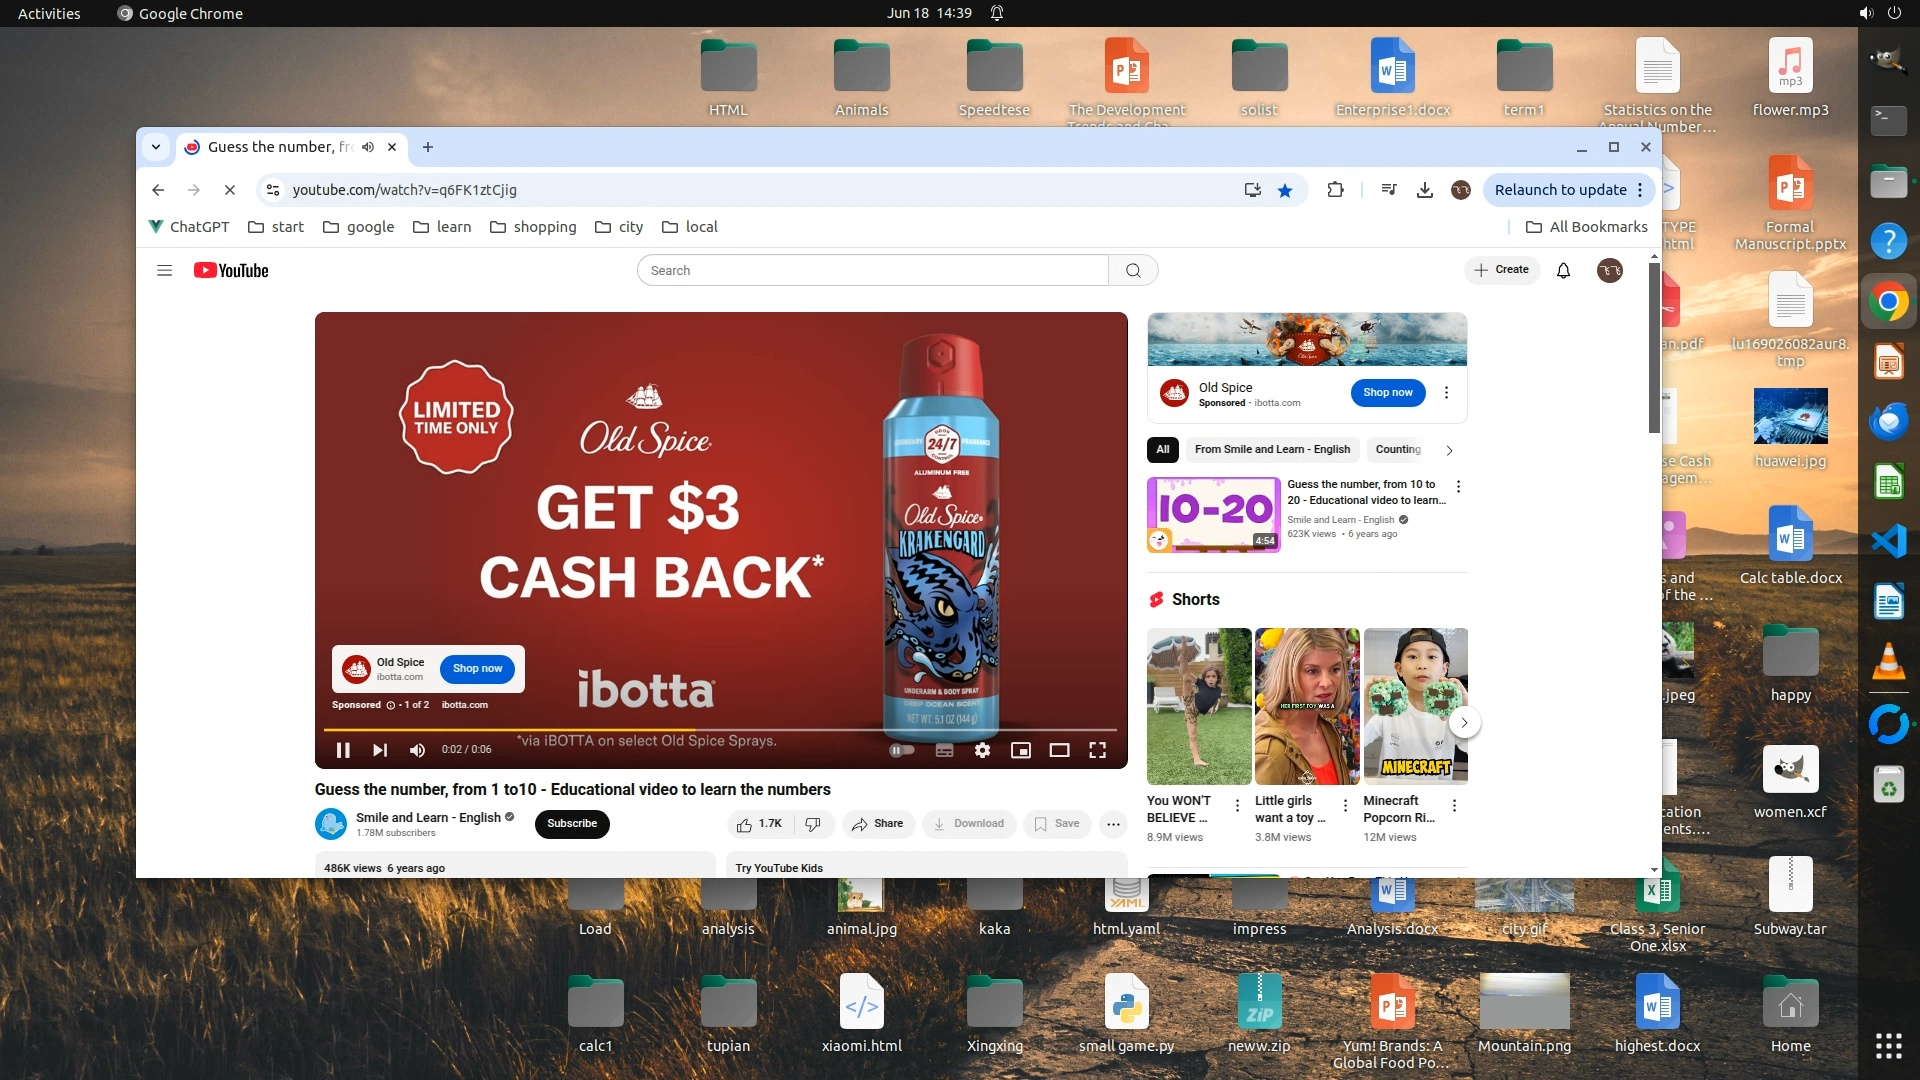Expand the tab search dropdown arrow
The image size is (1920, 1080).
pyautogui.click(x=156, y=147)
